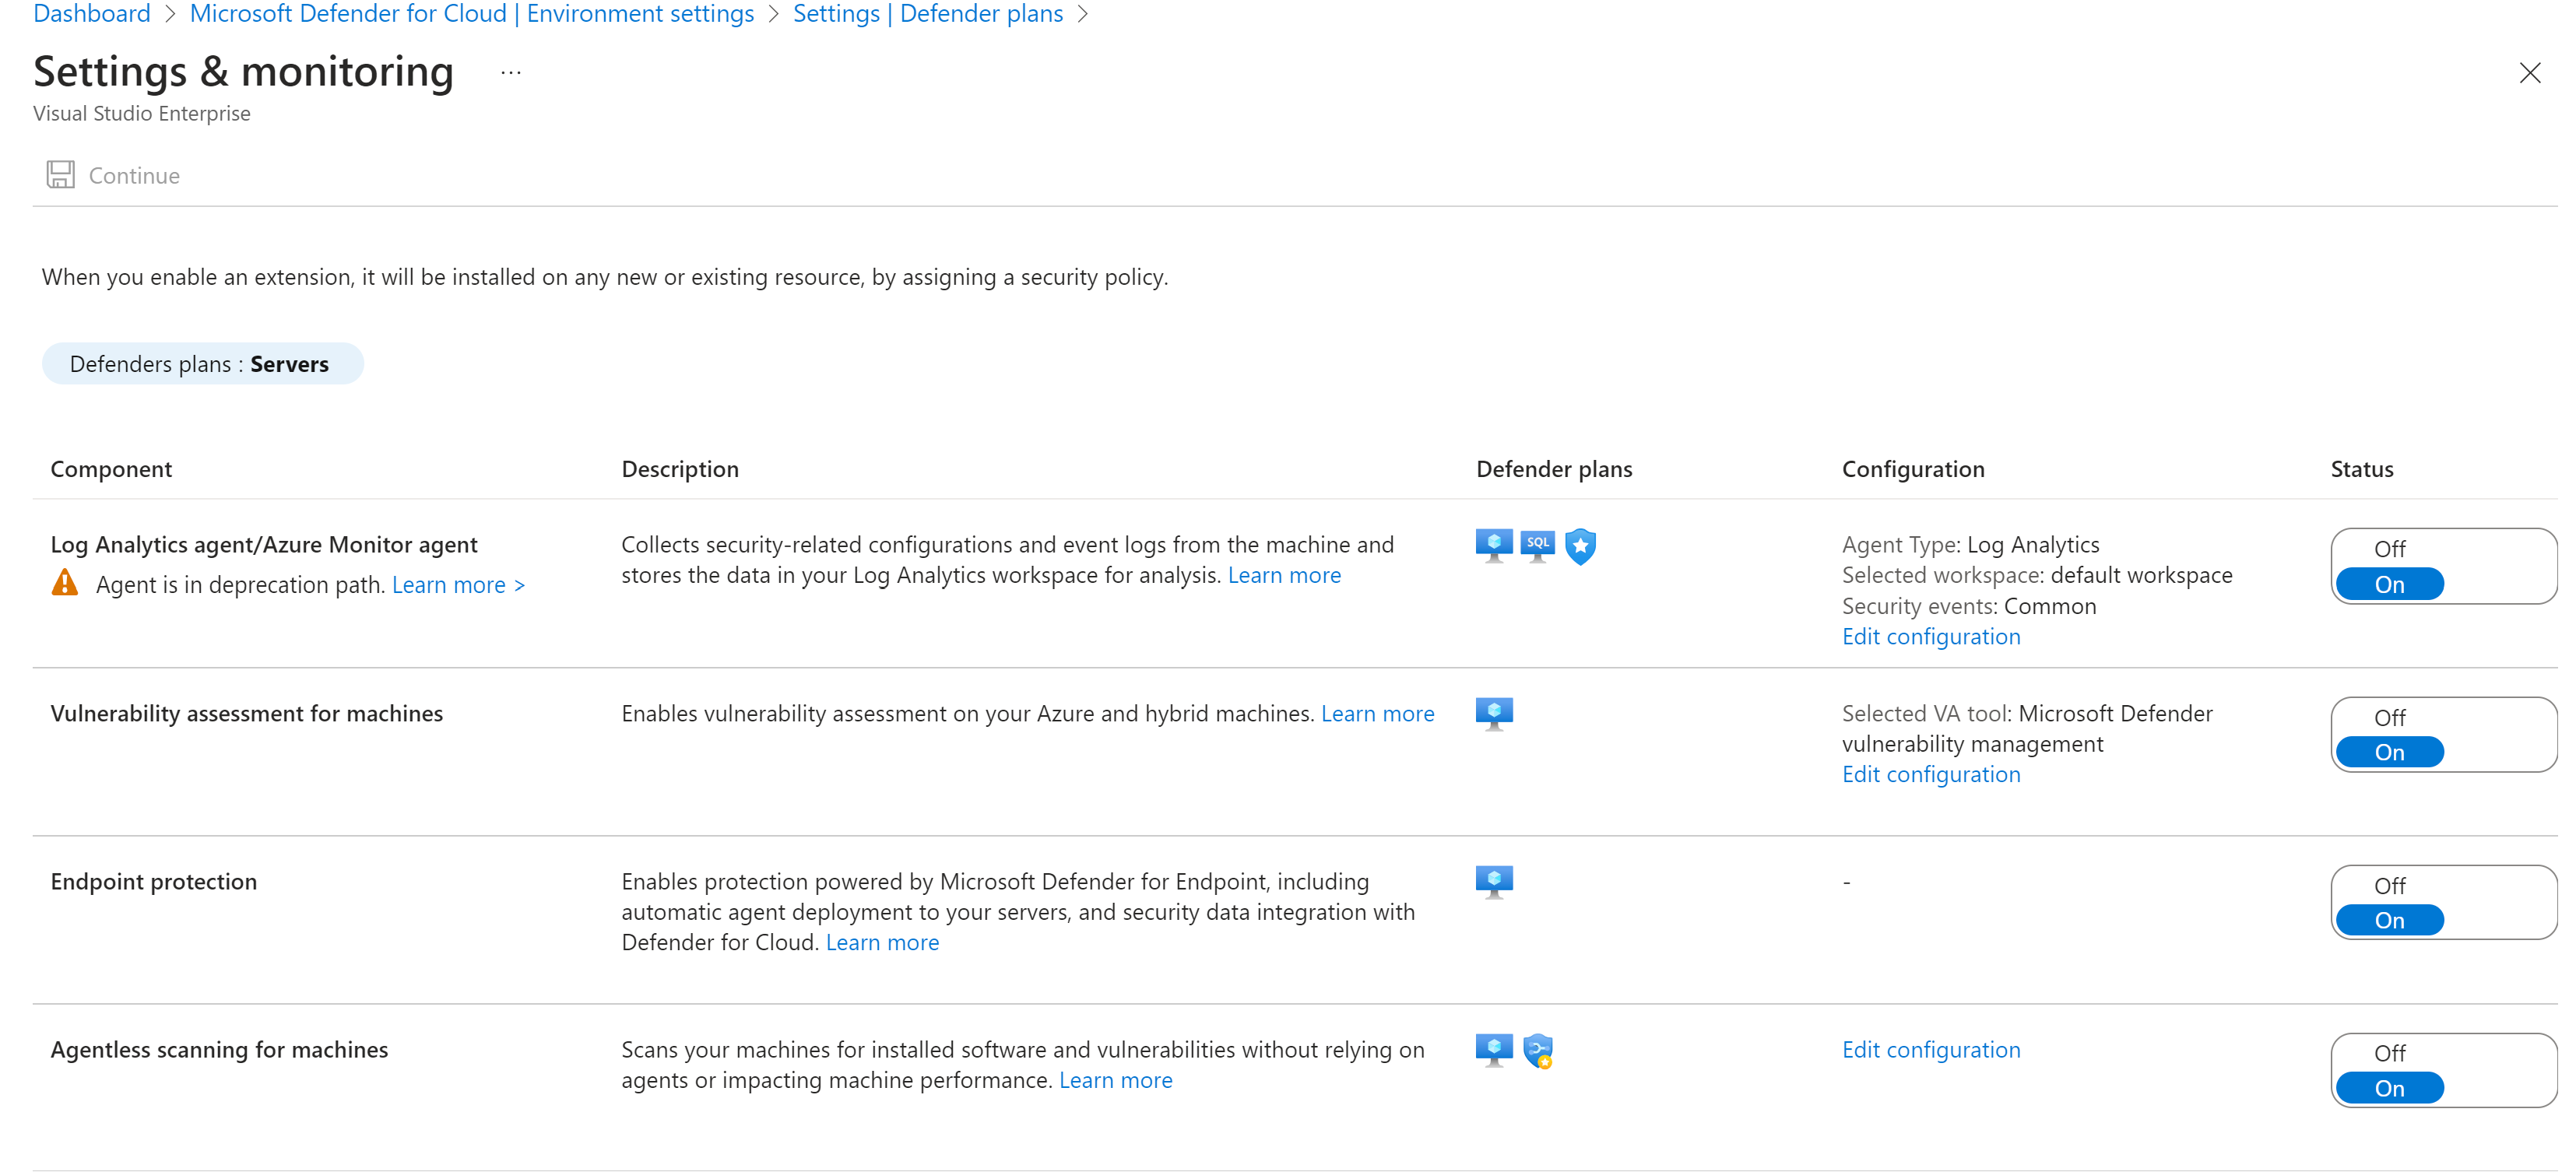Navigate to Settings | Defender plans breadcrumb
Image resolution: width=2576 pixels, height=1172 pixels.
pos(927,14)
